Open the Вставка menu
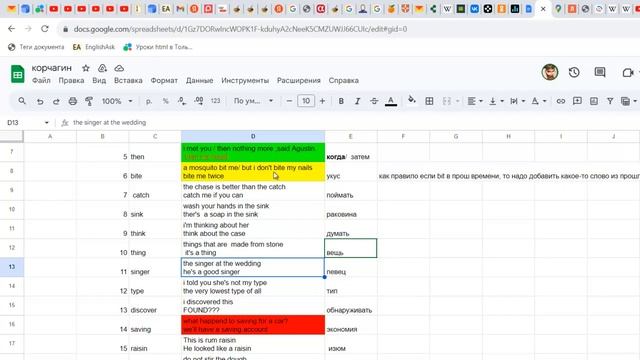This screenshot has width=640, height=360. click(x=128, y=80)
